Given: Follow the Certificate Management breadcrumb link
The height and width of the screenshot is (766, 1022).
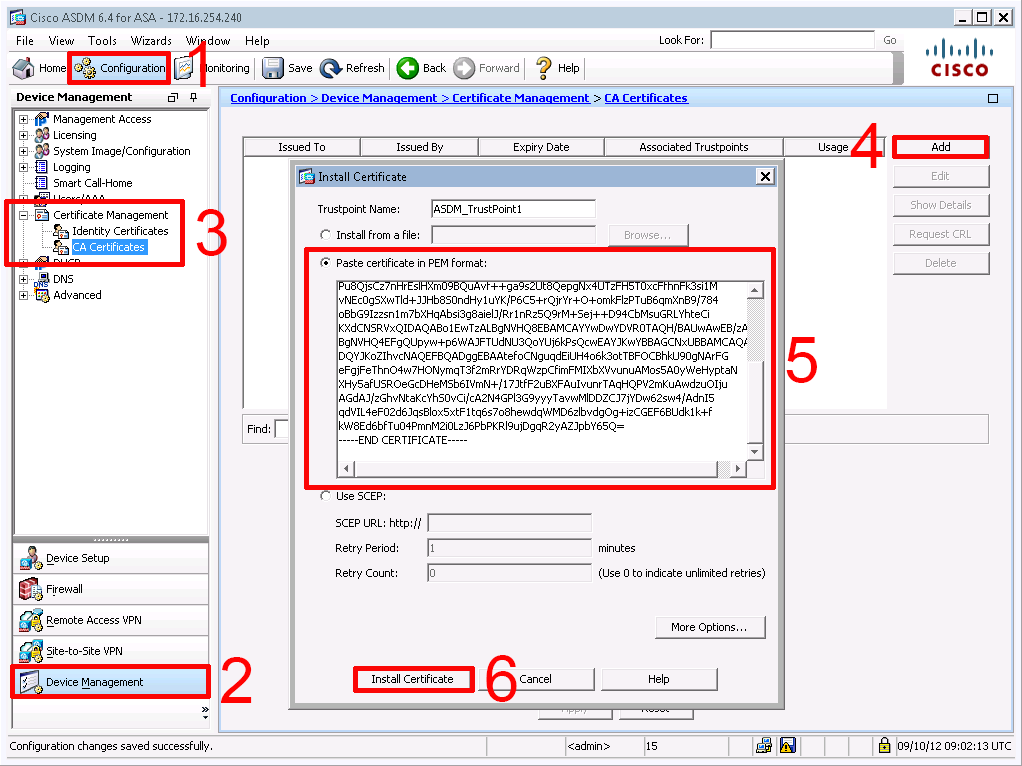Looking at the screenshot, I should 521,98.
